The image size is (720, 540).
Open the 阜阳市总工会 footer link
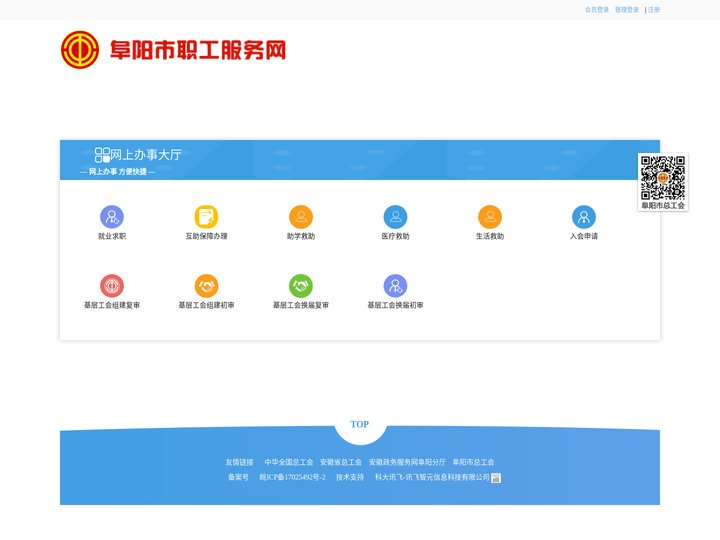click(x=473, y=462)
